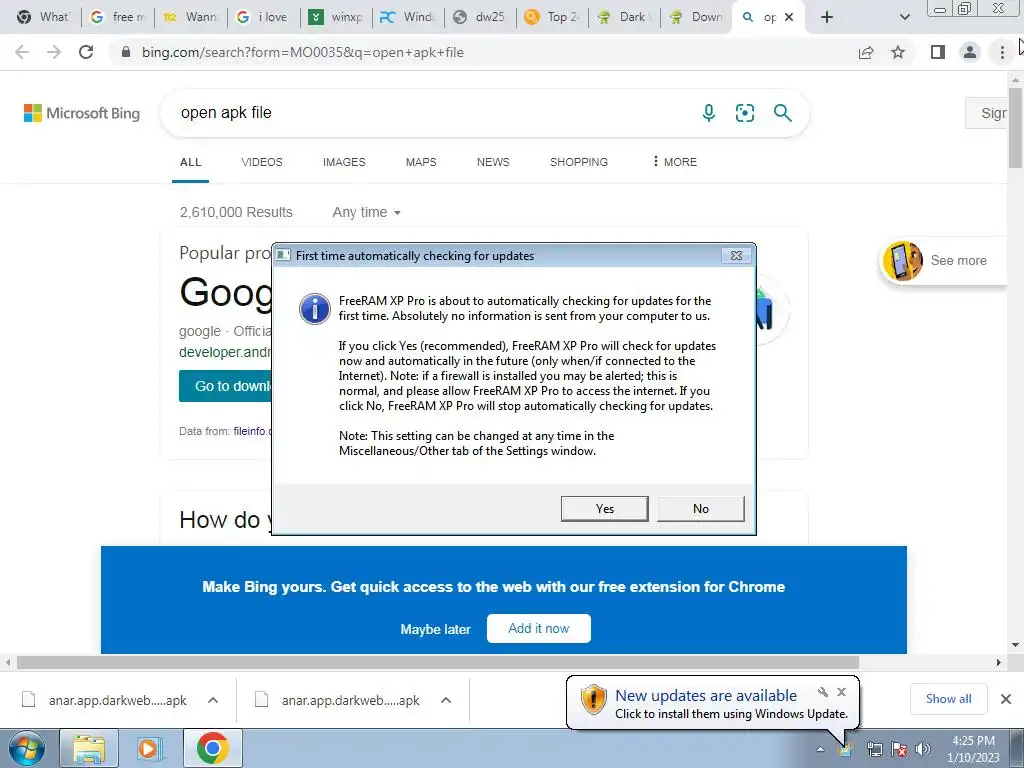This screenshot has height=768, width=1024.
Task: Click the Bing search magnifier icon
Action: tap(782, 113)
